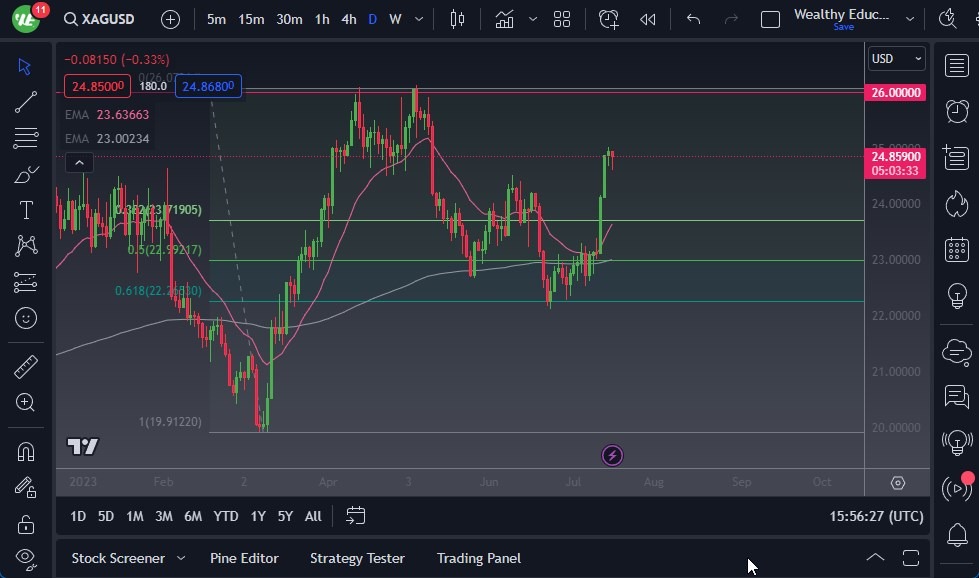Open the USD currency dropdown
Screen dimensions: 979x578
(897, 59)
